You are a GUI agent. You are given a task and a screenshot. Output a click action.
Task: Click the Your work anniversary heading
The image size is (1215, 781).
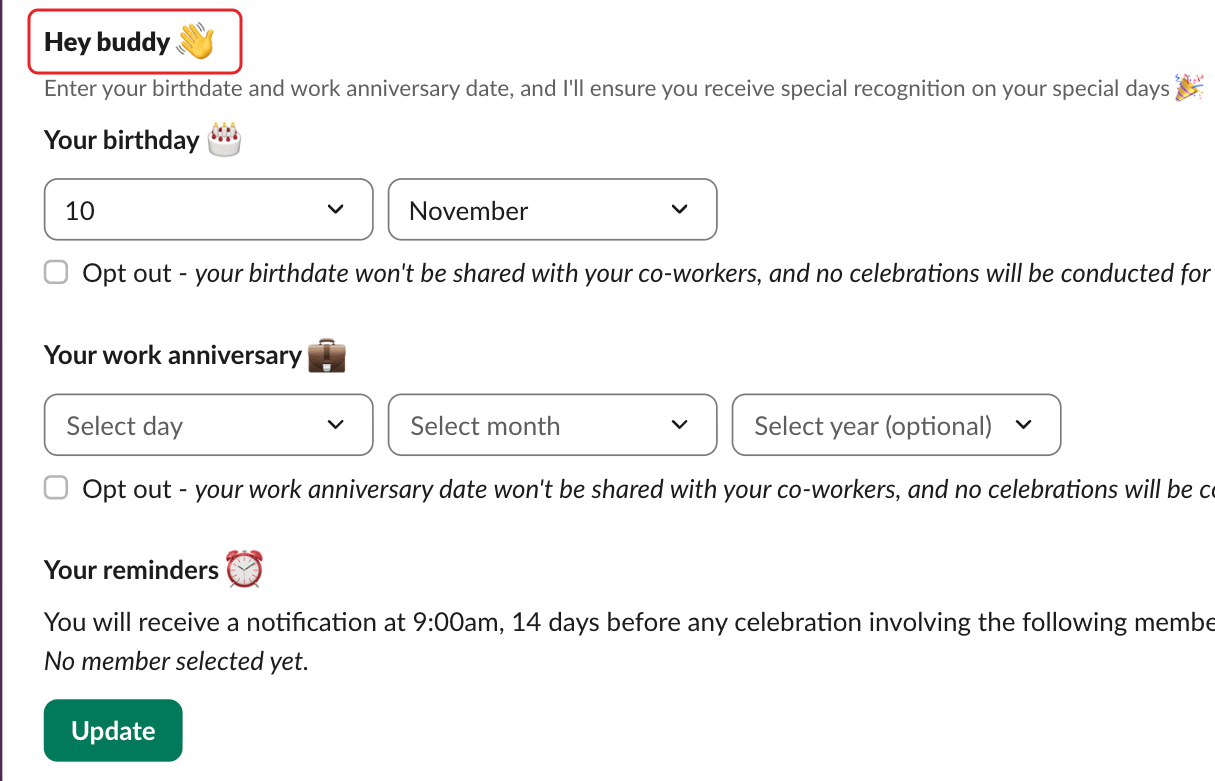pos(173,355)
